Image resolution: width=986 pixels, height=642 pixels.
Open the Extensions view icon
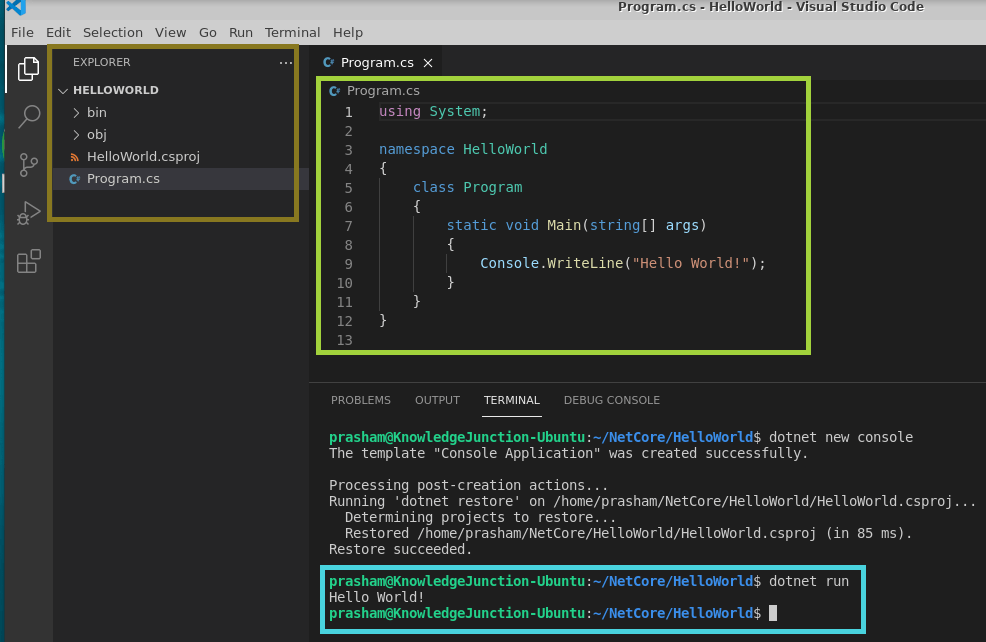28,260
